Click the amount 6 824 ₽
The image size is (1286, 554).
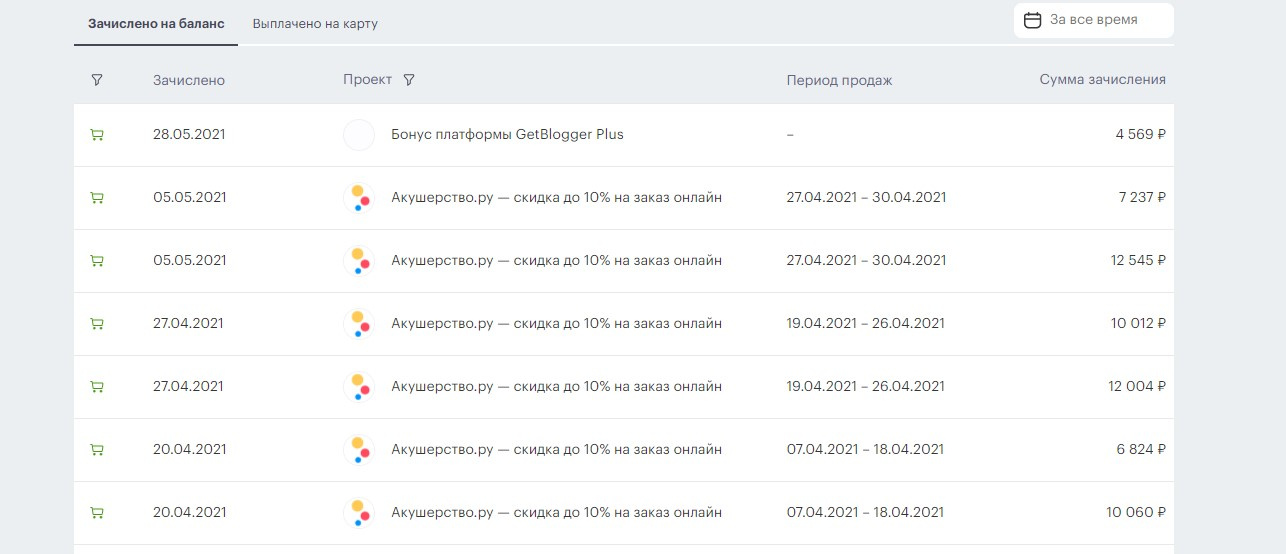(1141, 449)
